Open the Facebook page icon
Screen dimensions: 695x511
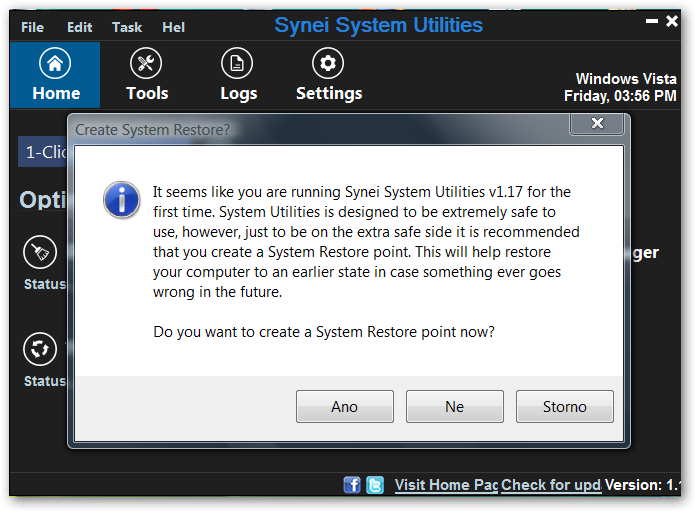tap(352, 484)
